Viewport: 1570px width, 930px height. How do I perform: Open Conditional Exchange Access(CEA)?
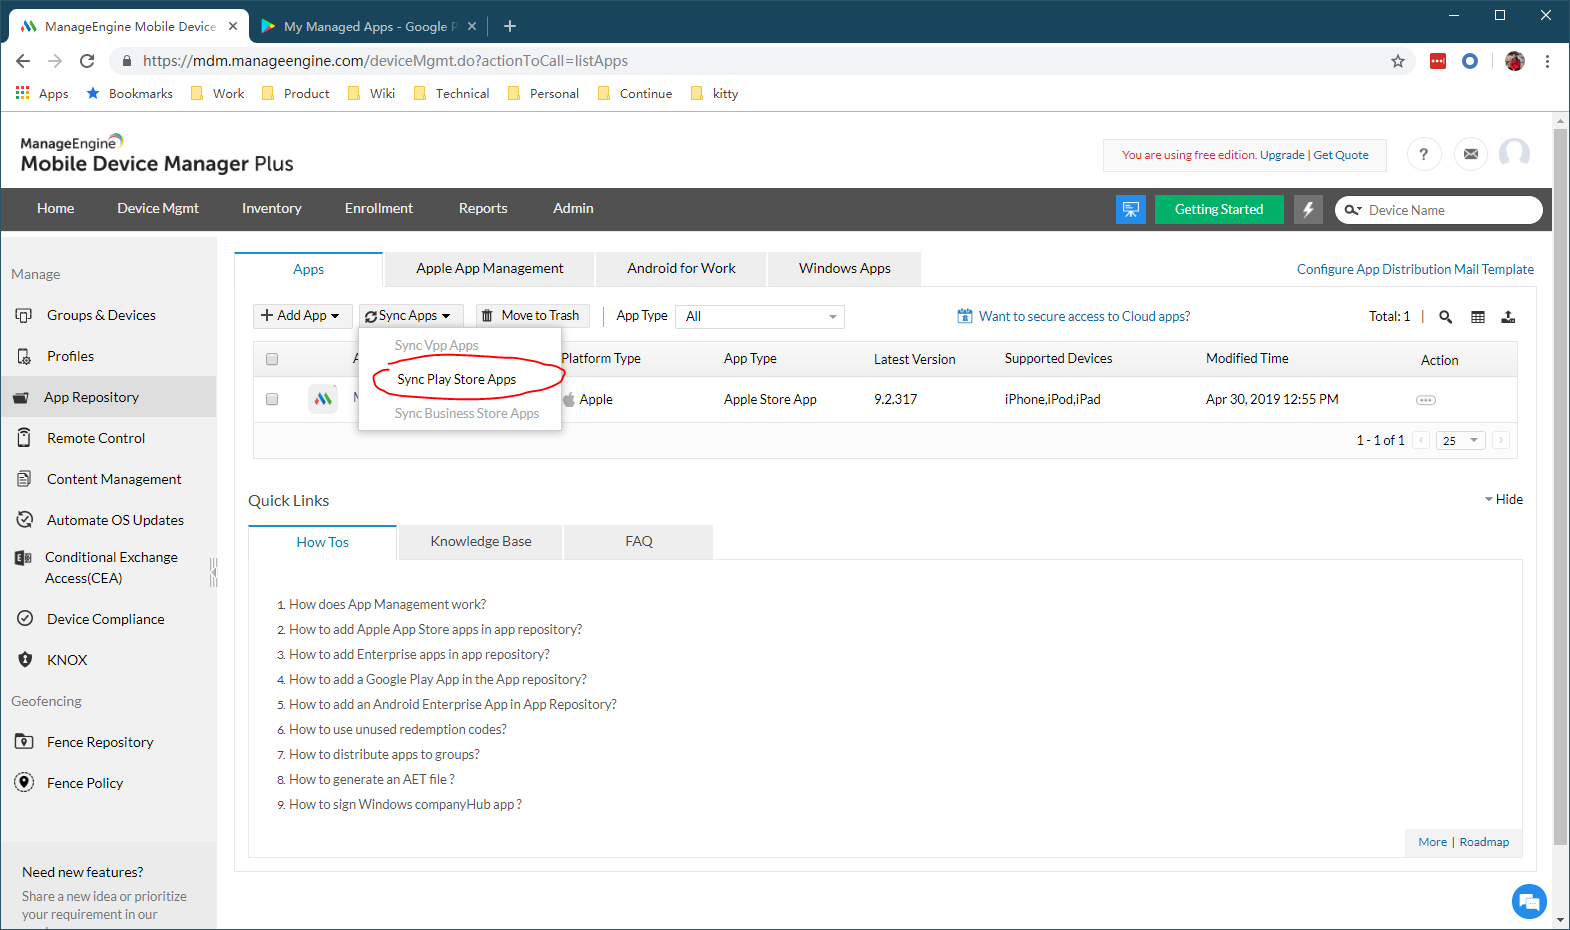point(111,567)
